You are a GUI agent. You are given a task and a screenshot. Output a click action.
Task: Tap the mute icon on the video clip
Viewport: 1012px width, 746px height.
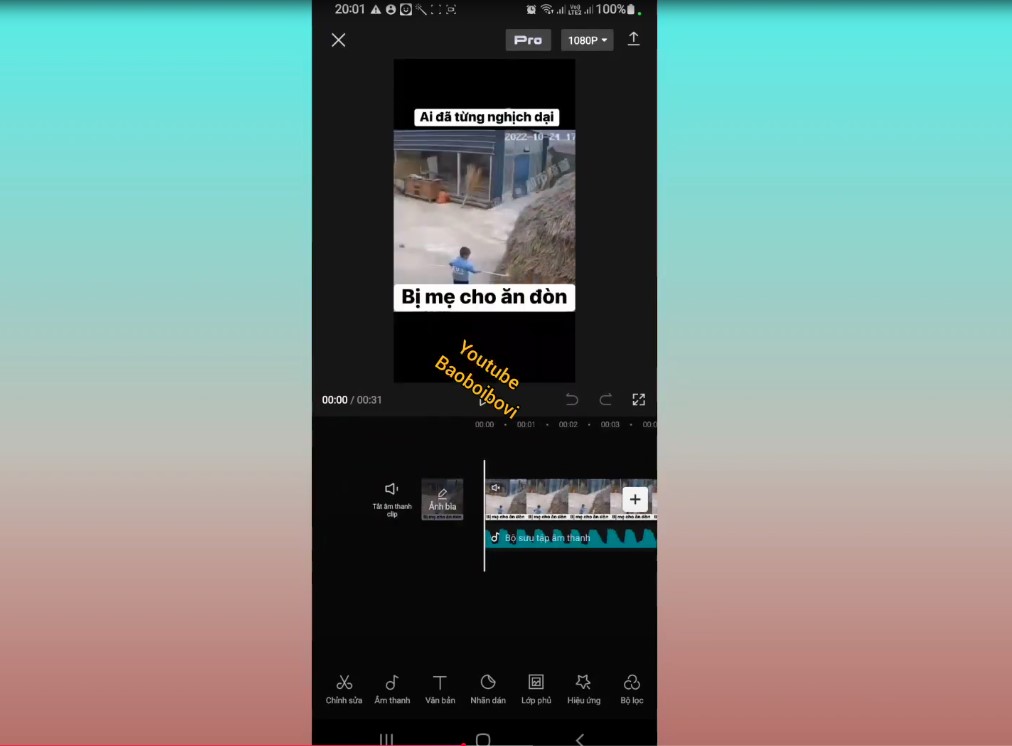click(x=496, y=488)
